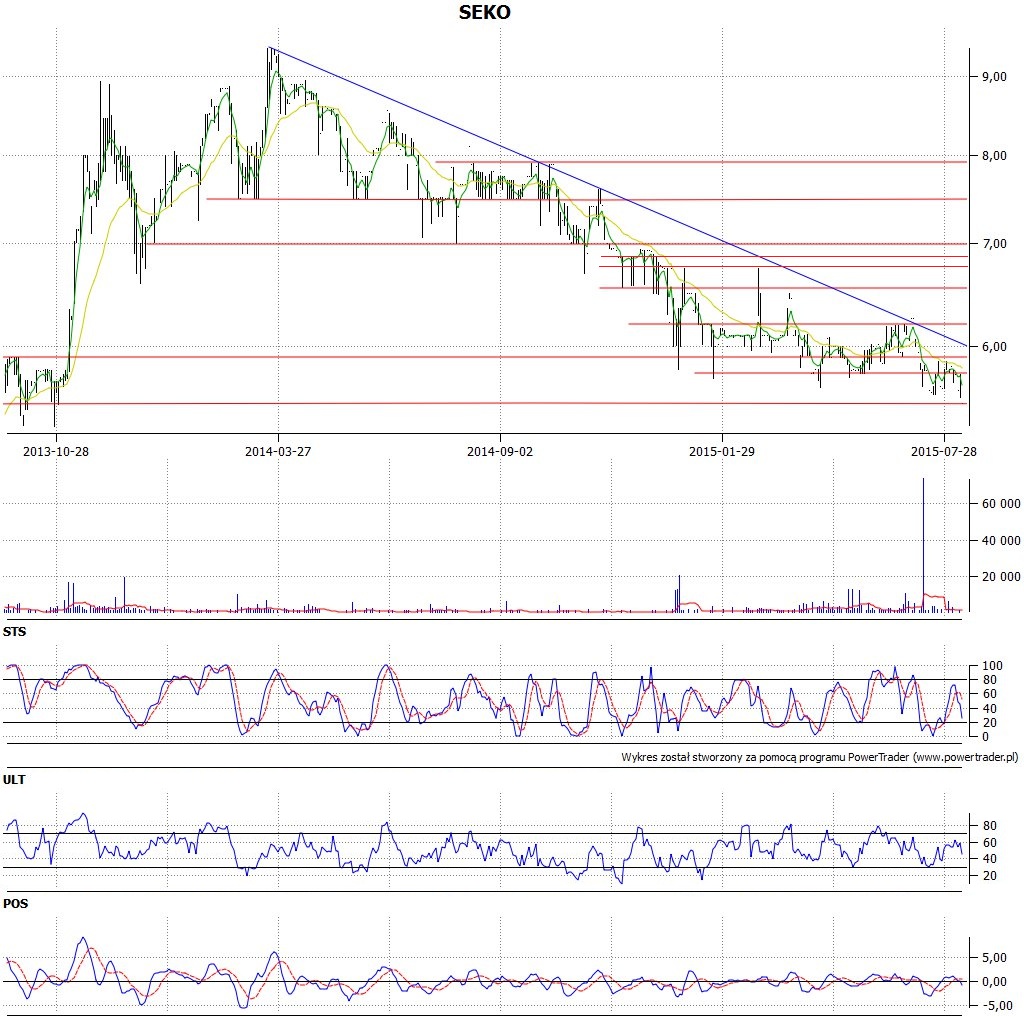Select the 2014-09-02 date label

(500, 451)
